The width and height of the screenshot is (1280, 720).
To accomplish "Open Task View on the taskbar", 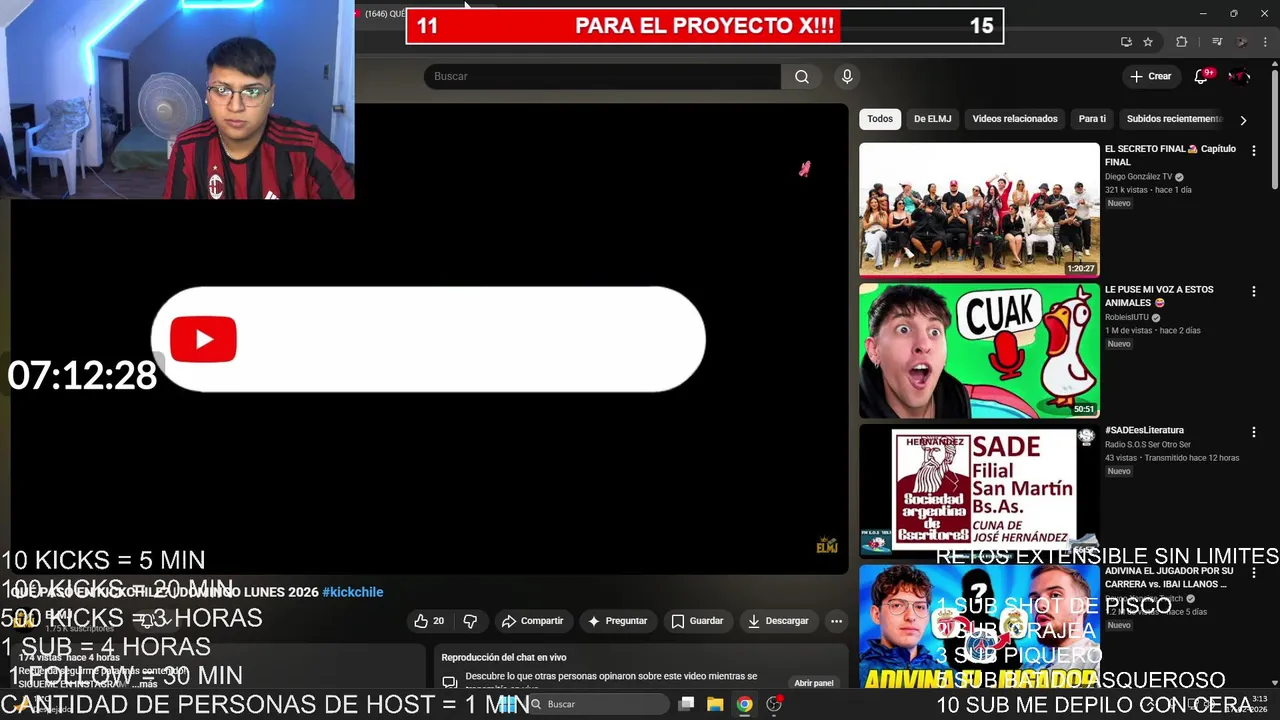I will point(686,704).
